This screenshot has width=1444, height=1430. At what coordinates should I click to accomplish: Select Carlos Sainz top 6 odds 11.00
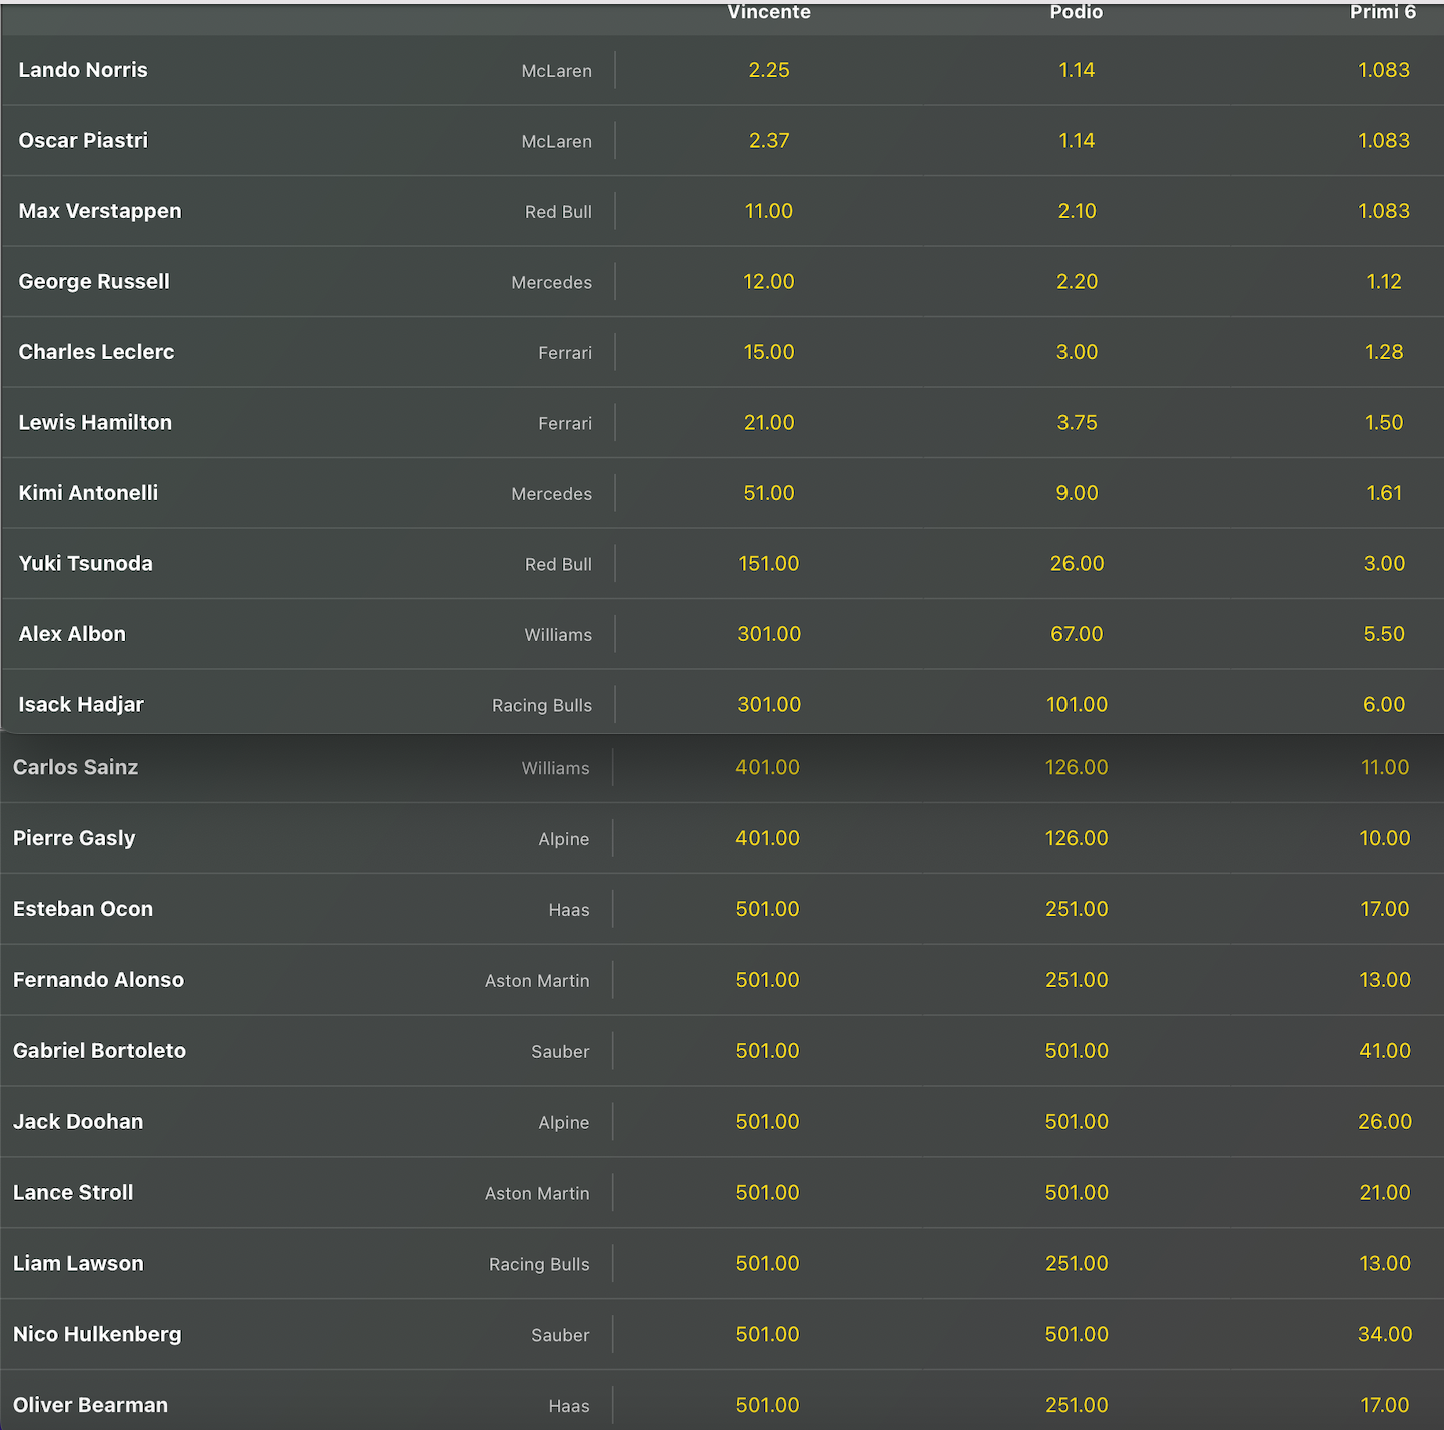click(1384, 768)
